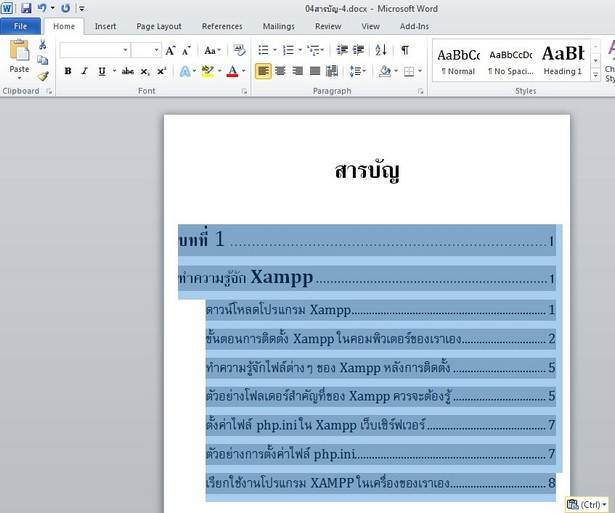The width and height of the screenshot is (615, 513).
Task: Switch to the Review tab
Action: [x=328, y=26]
